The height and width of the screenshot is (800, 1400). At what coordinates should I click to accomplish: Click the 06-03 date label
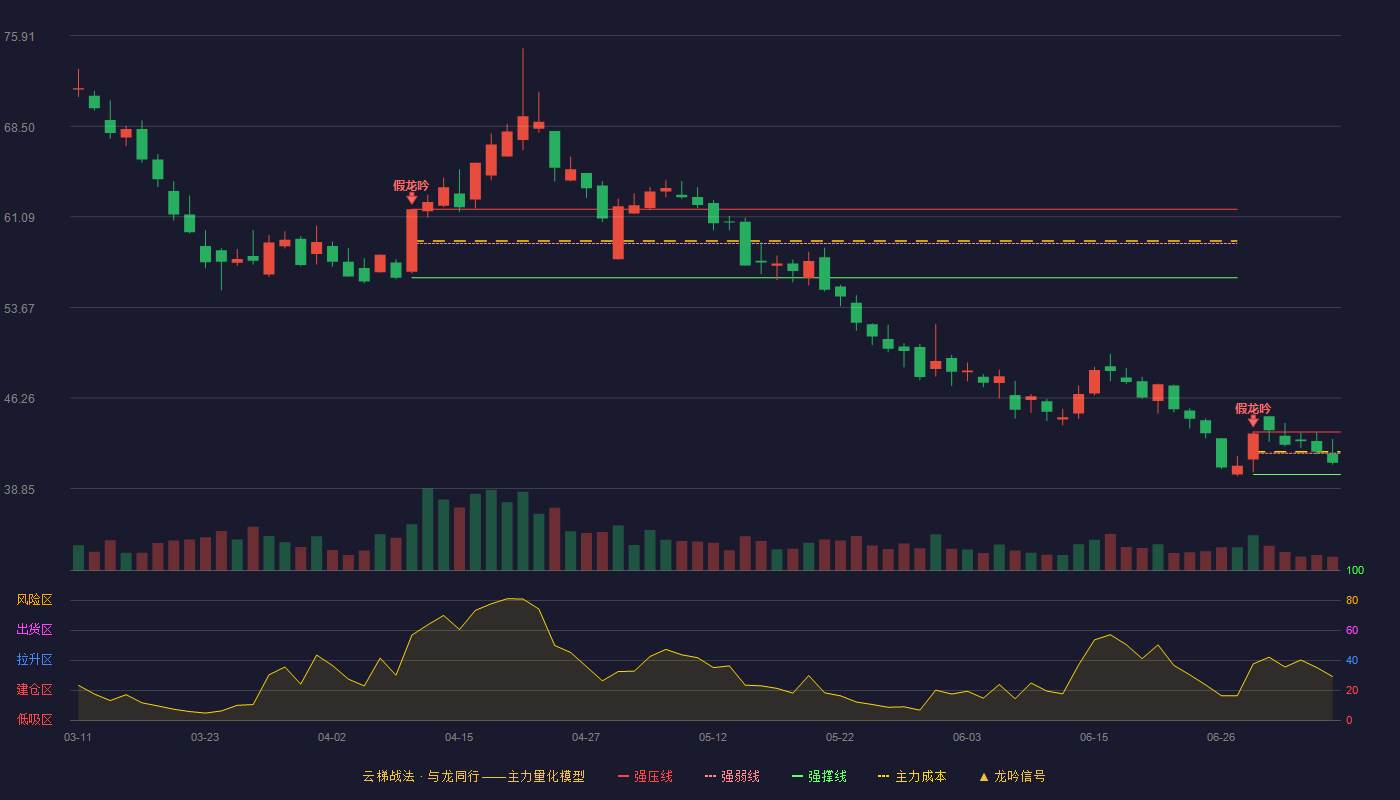(x=967, y=737)
